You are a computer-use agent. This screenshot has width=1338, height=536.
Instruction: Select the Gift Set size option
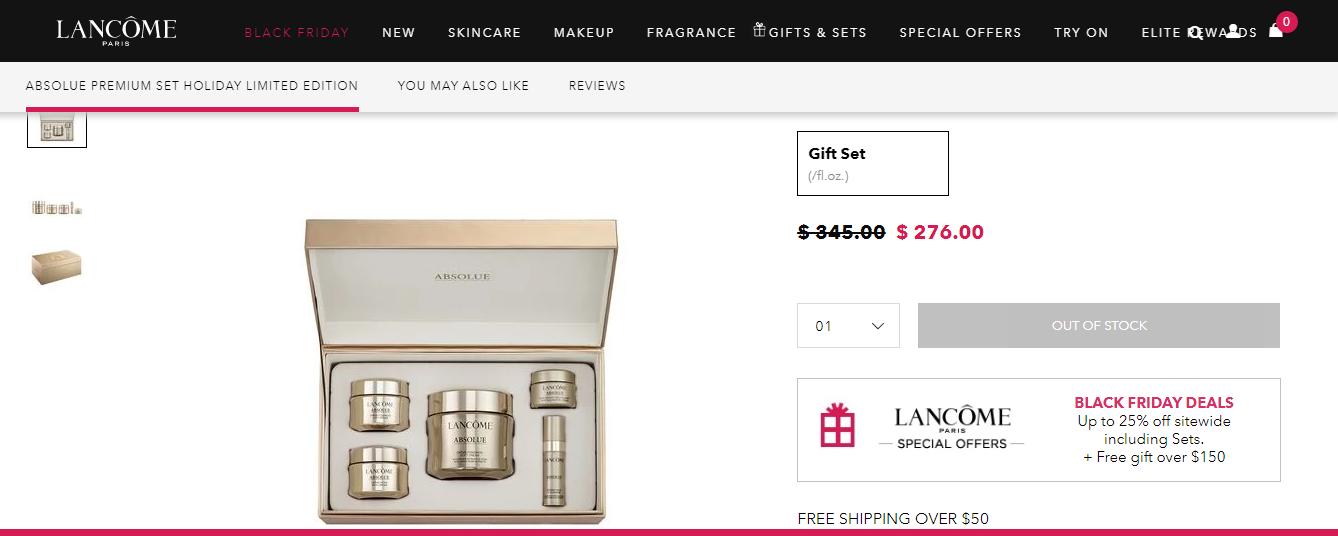(x=872, y=163)
